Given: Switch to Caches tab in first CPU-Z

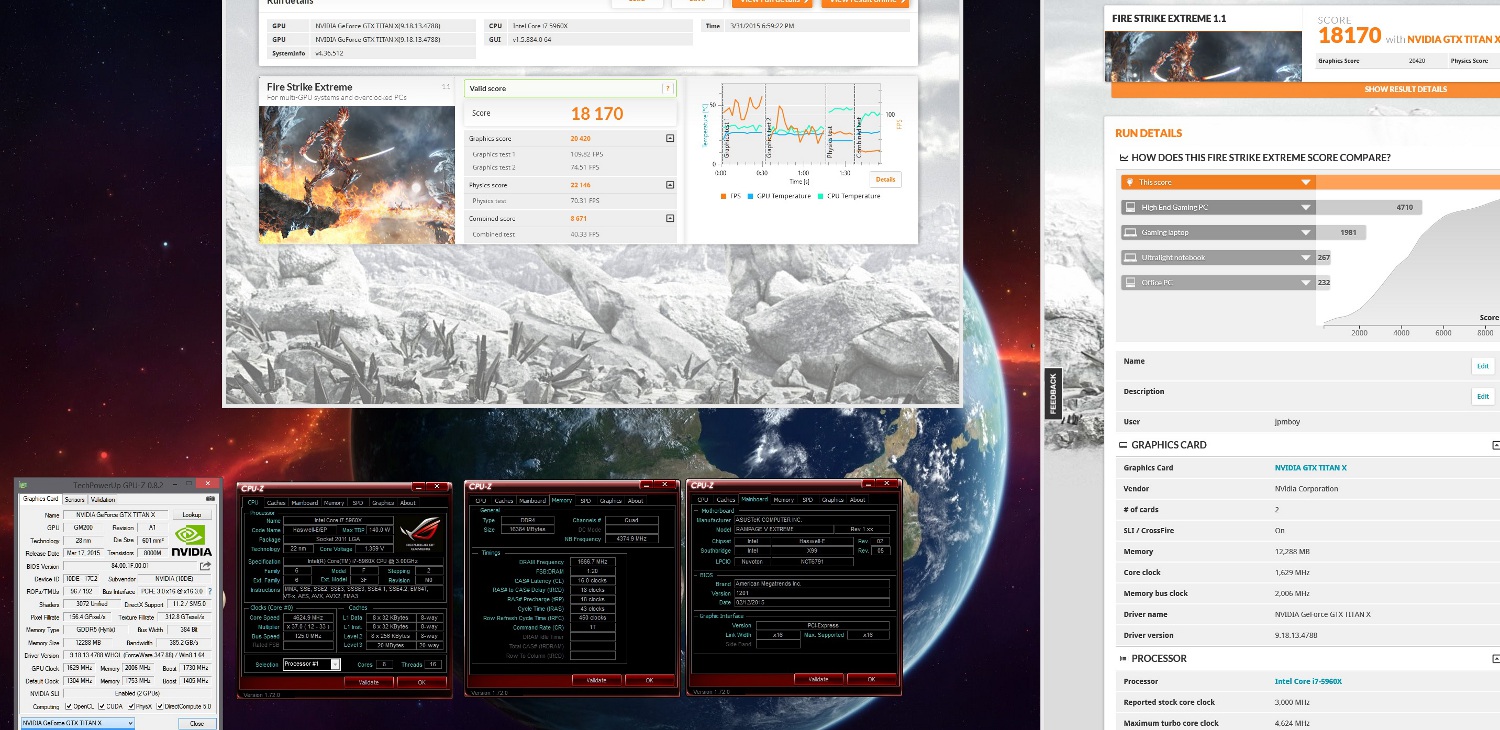Looking at the screenshot, I should 276,503.
